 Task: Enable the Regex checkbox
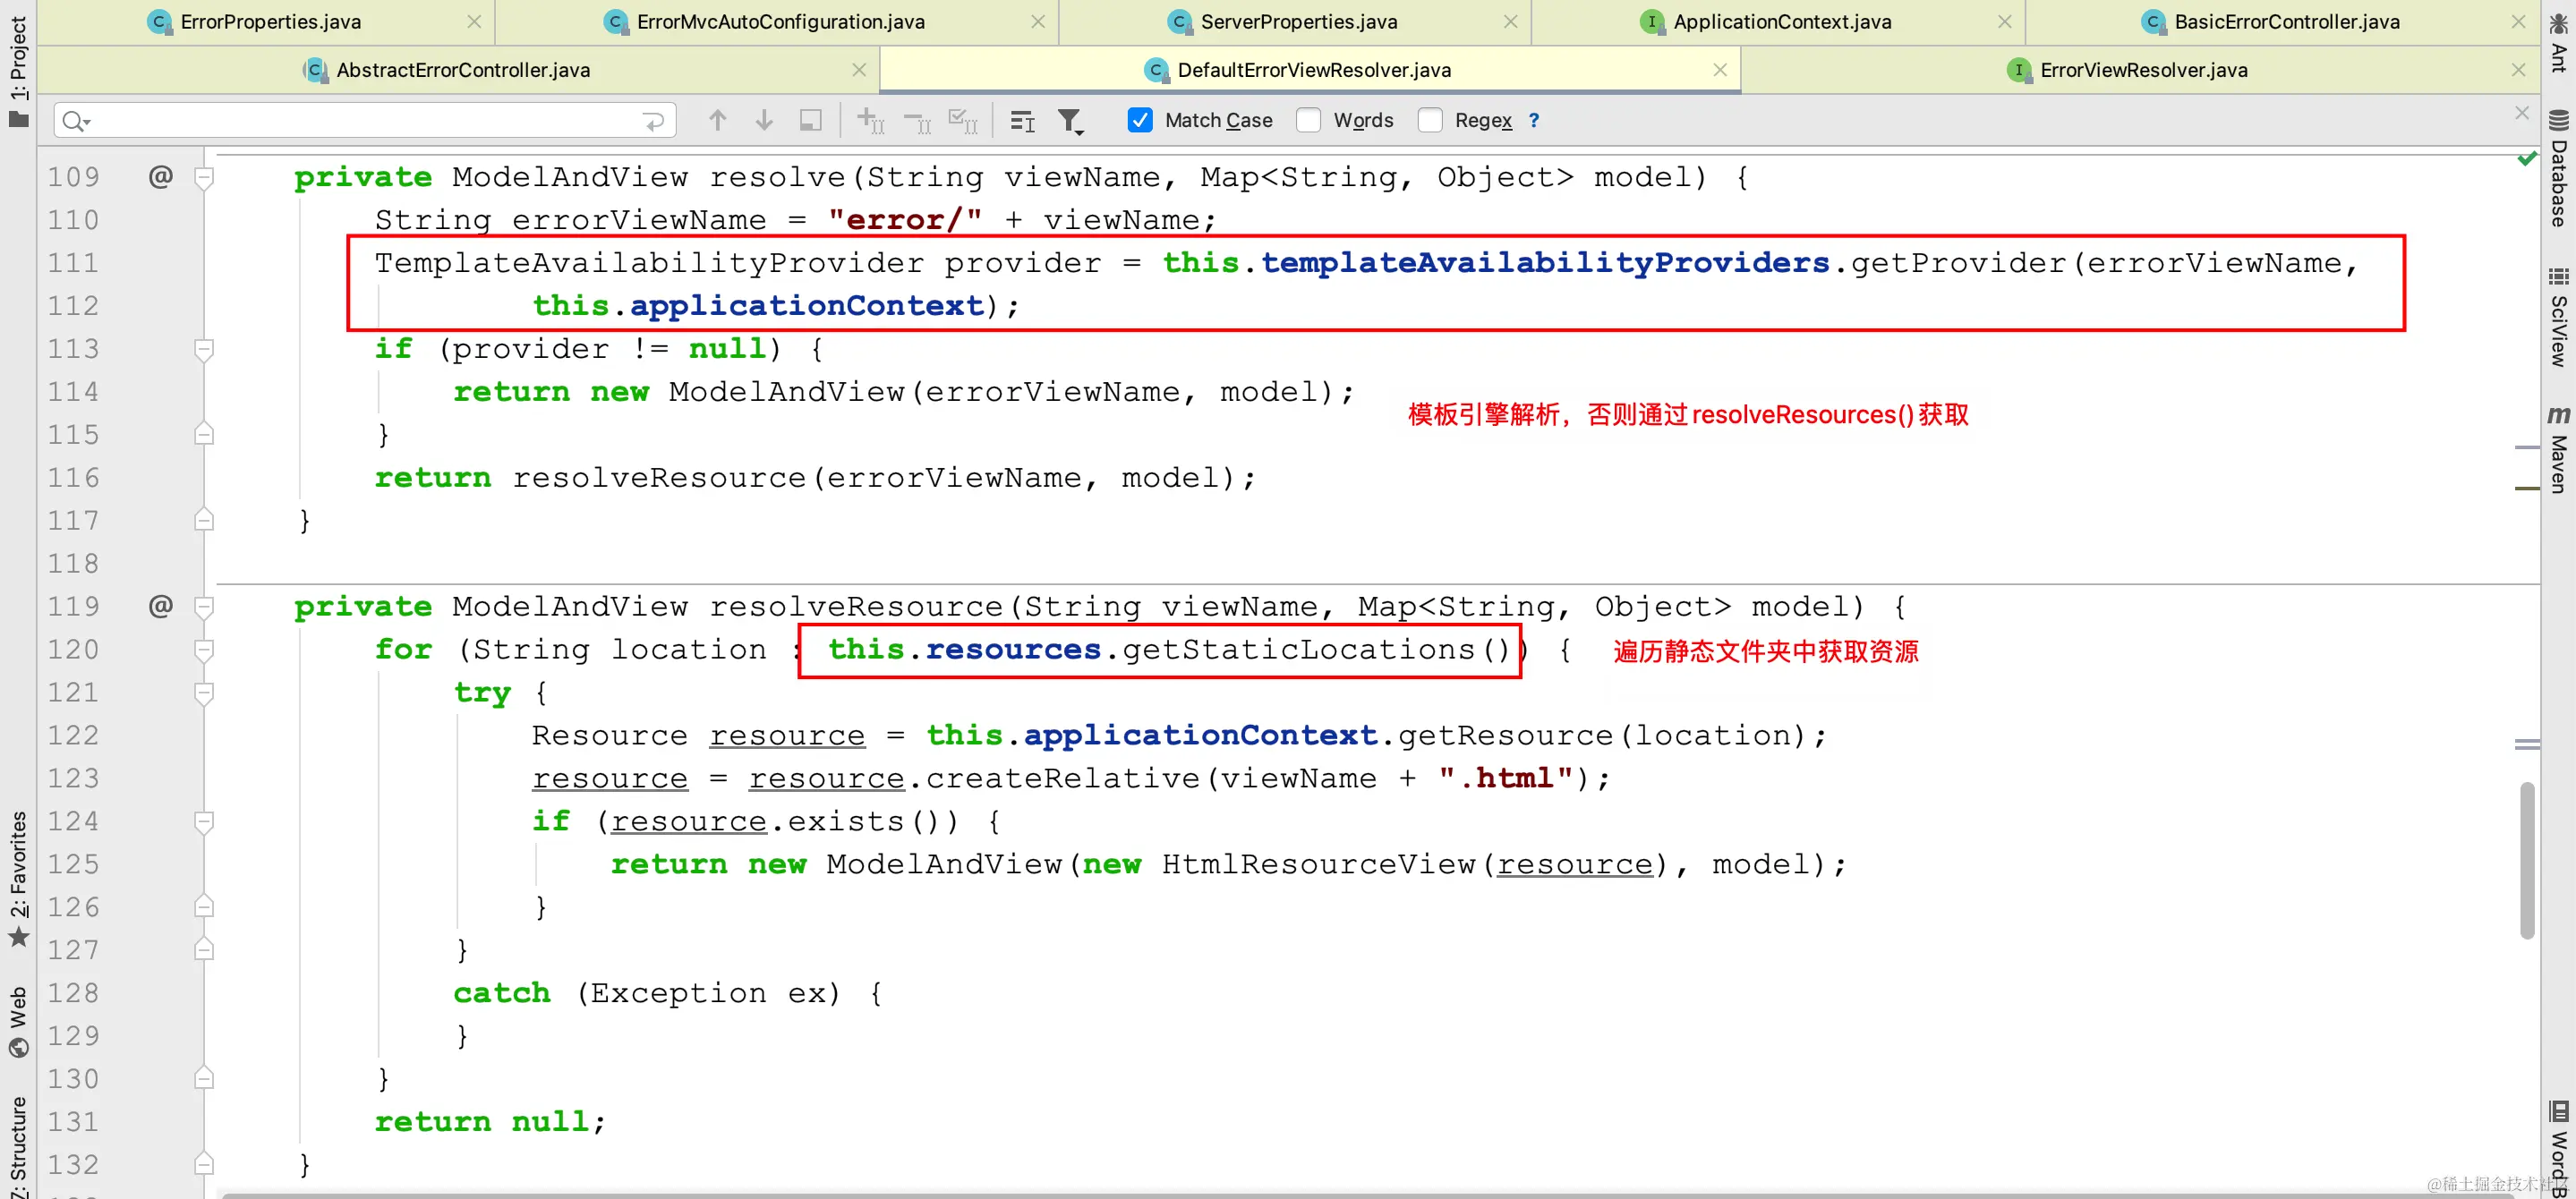(1430, 120)
